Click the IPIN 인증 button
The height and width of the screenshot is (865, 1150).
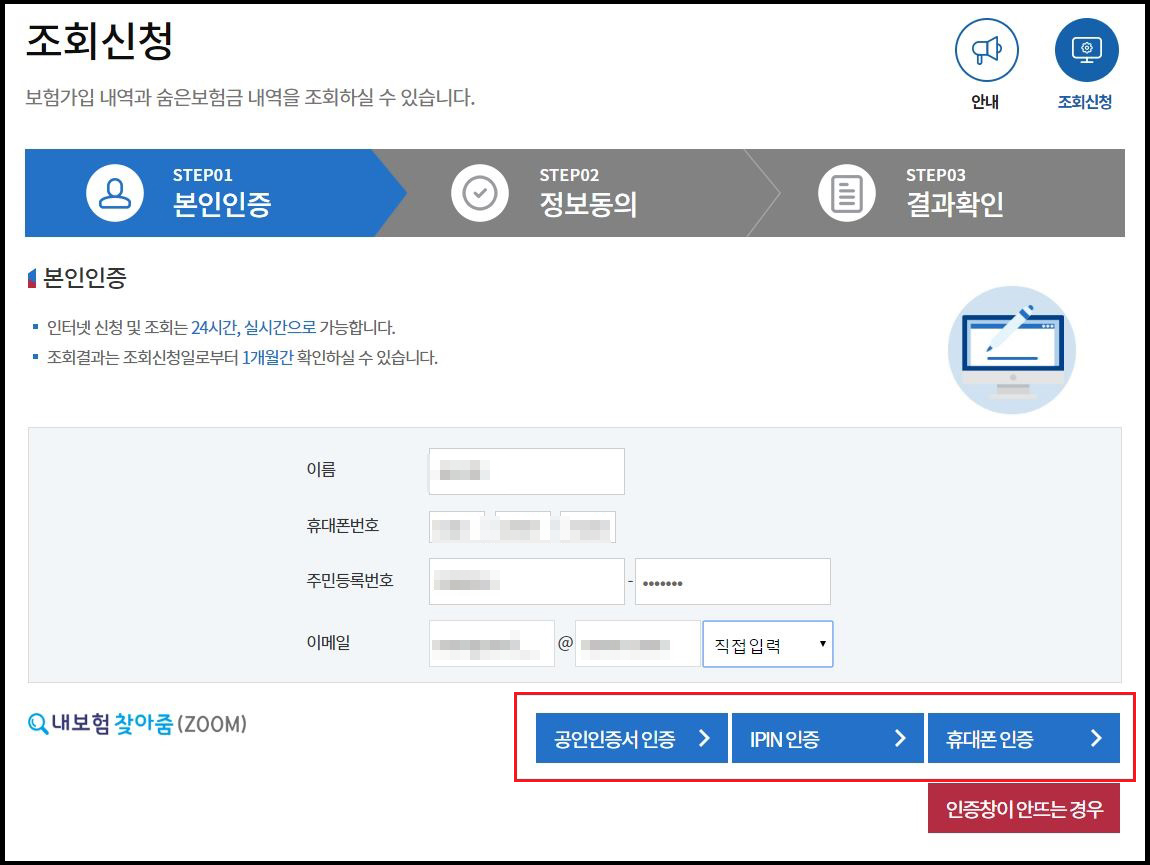(827, 738)
